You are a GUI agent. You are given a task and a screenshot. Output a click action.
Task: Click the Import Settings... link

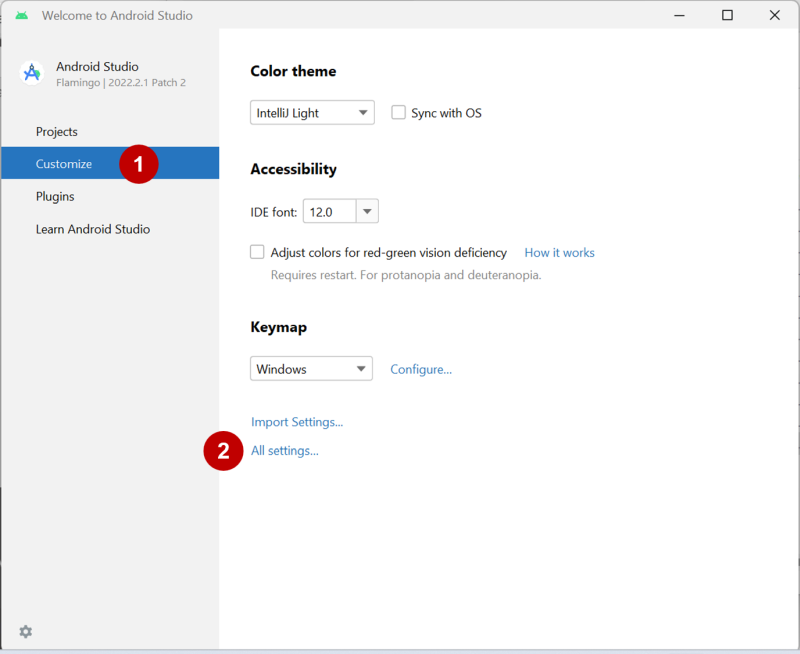pyautogui.click(x=297, y=422)
